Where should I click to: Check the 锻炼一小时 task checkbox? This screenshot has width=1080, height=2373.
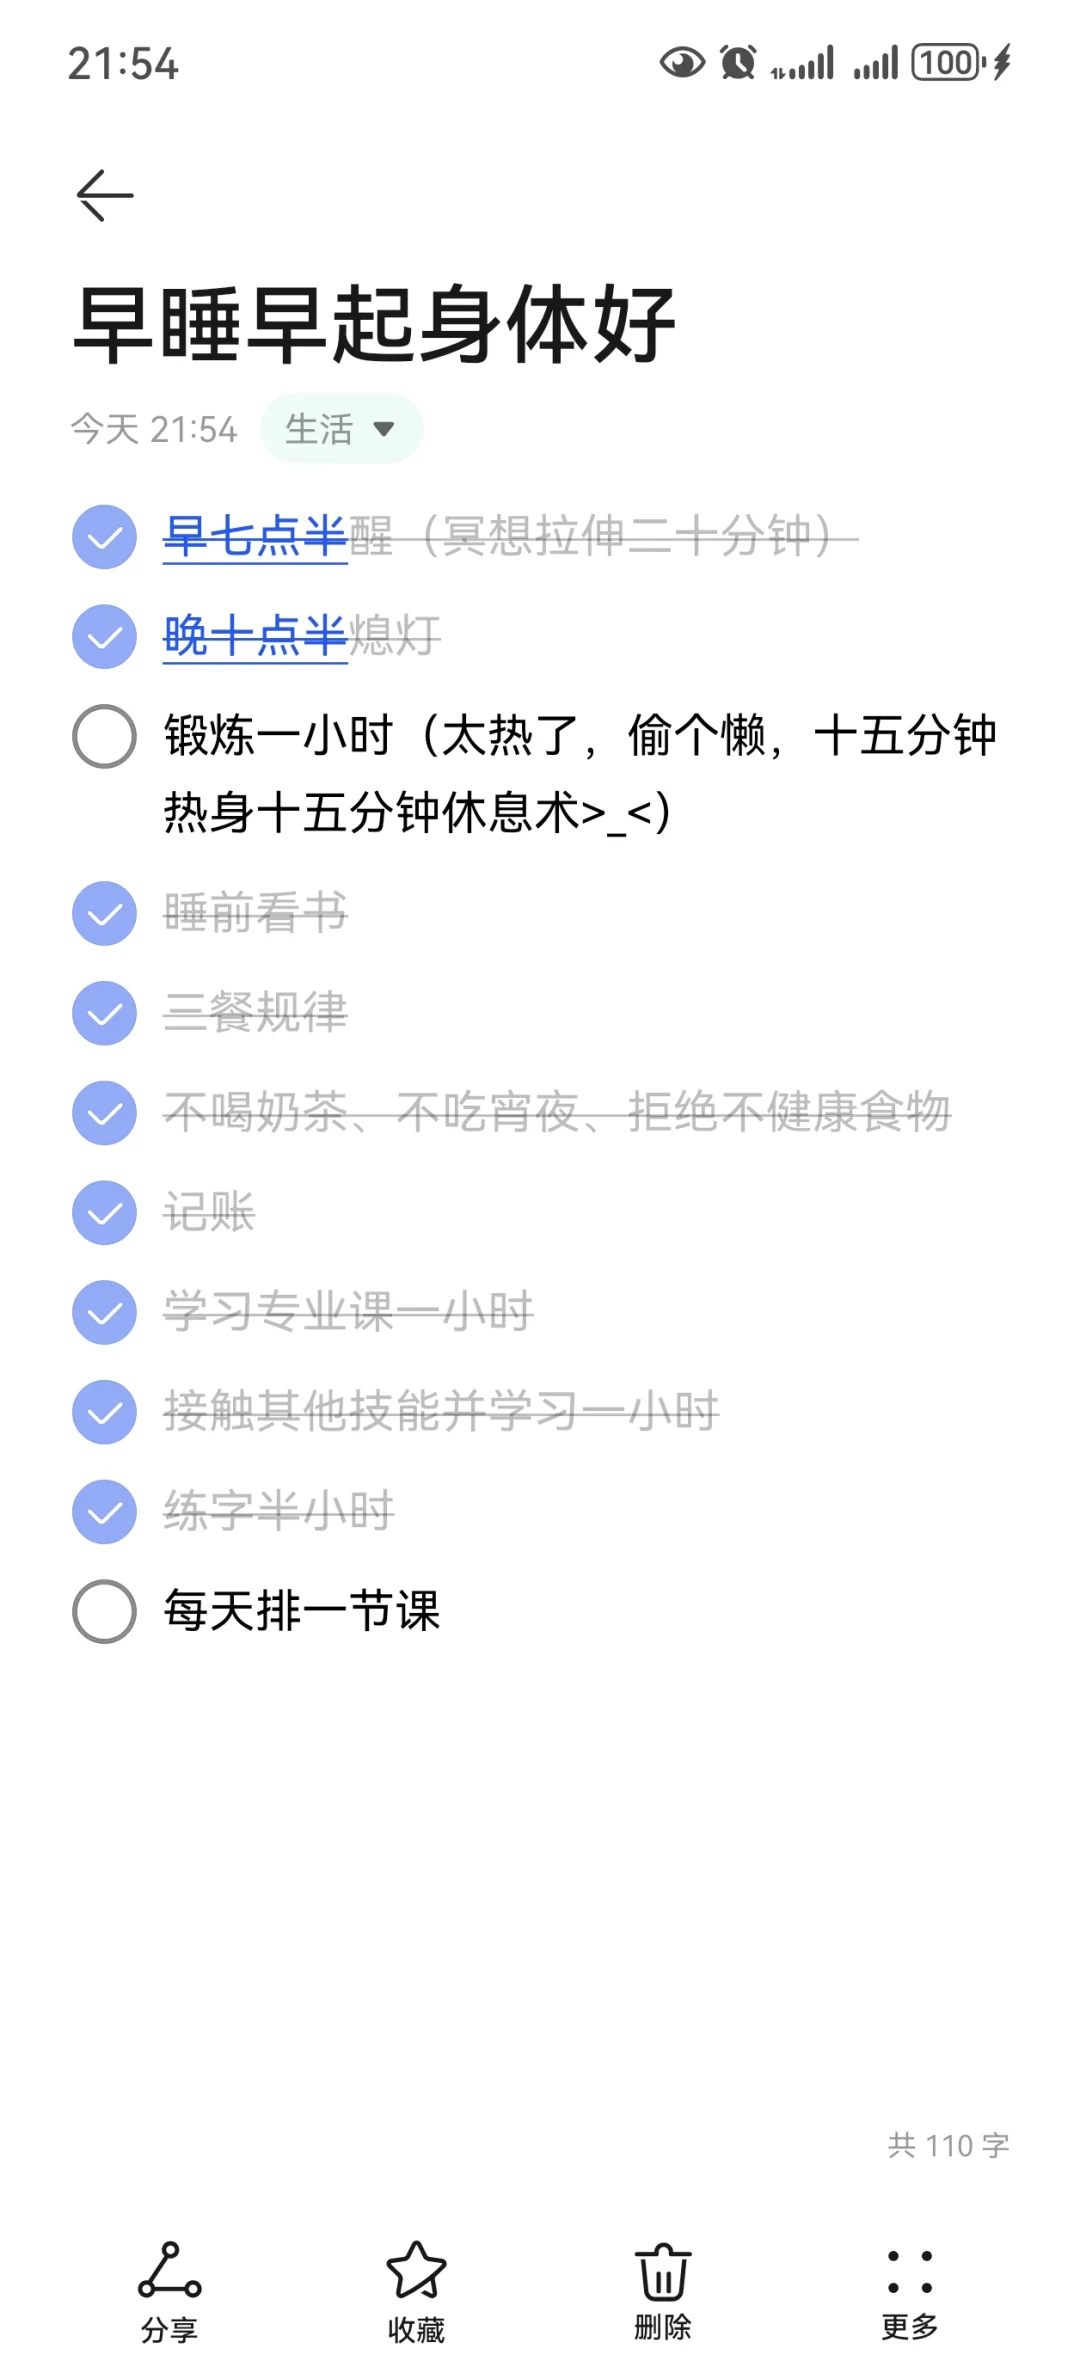[105, 736]
